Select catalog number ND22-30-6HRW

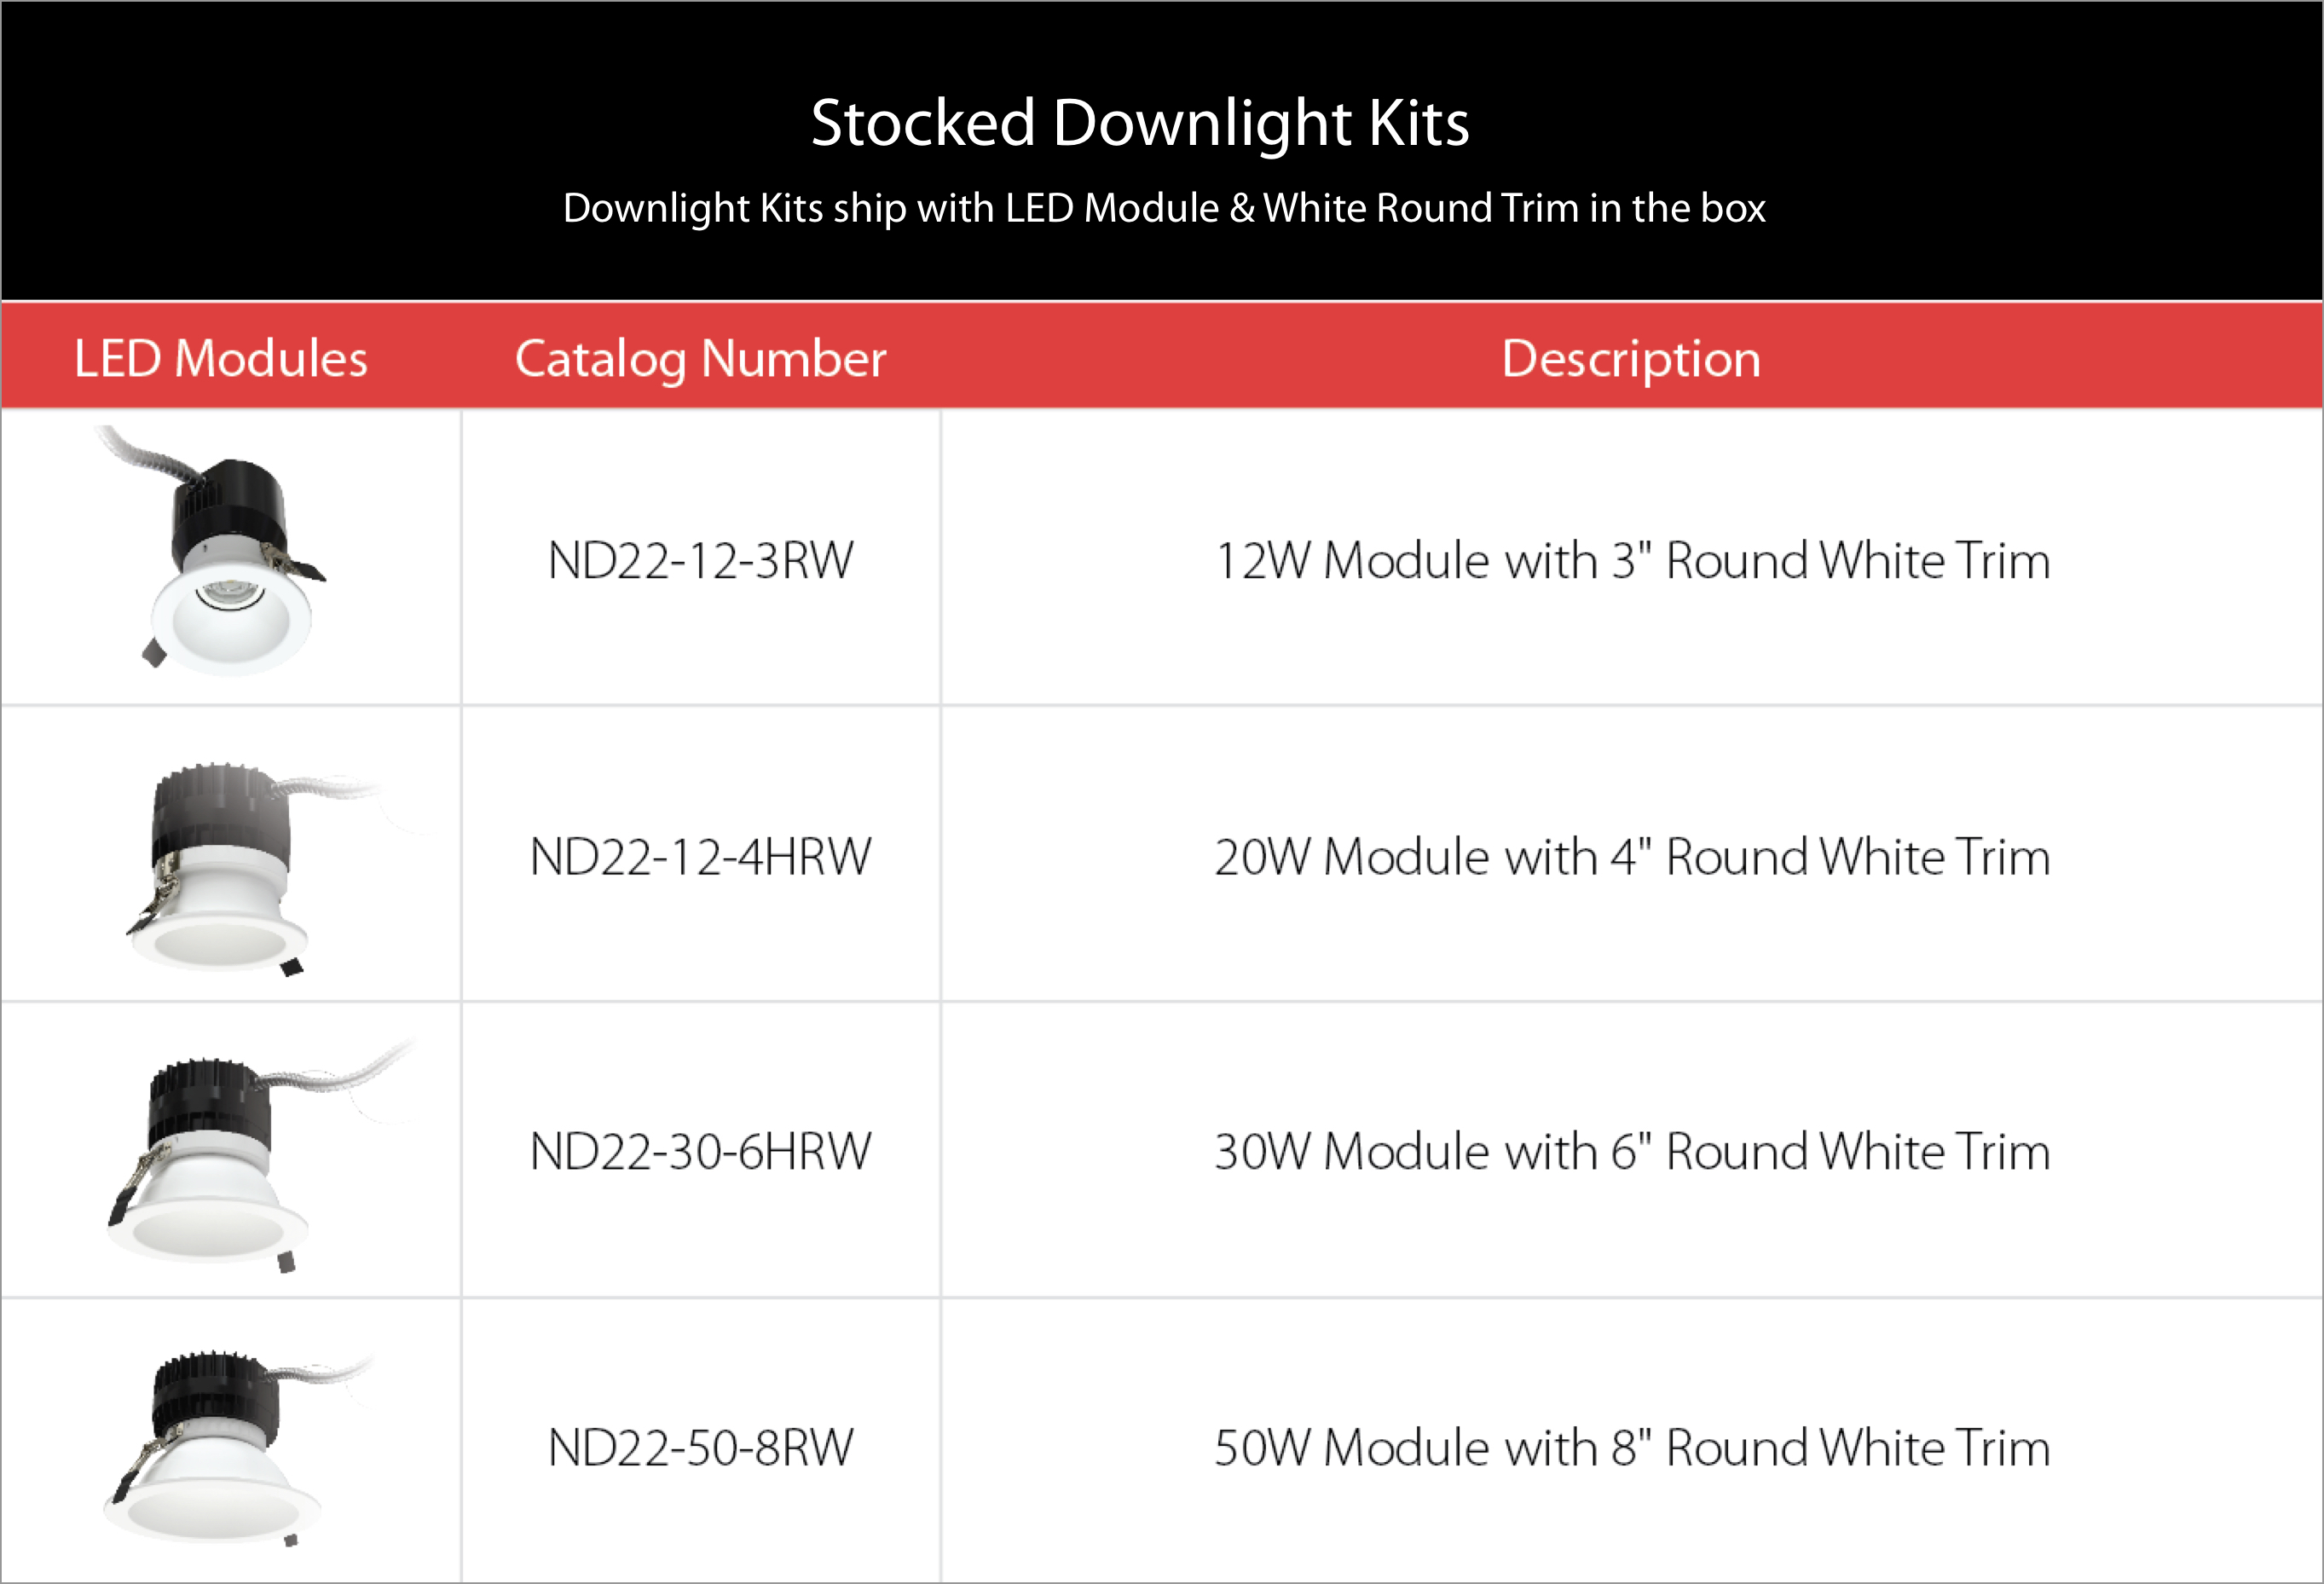coord(701,1152)
